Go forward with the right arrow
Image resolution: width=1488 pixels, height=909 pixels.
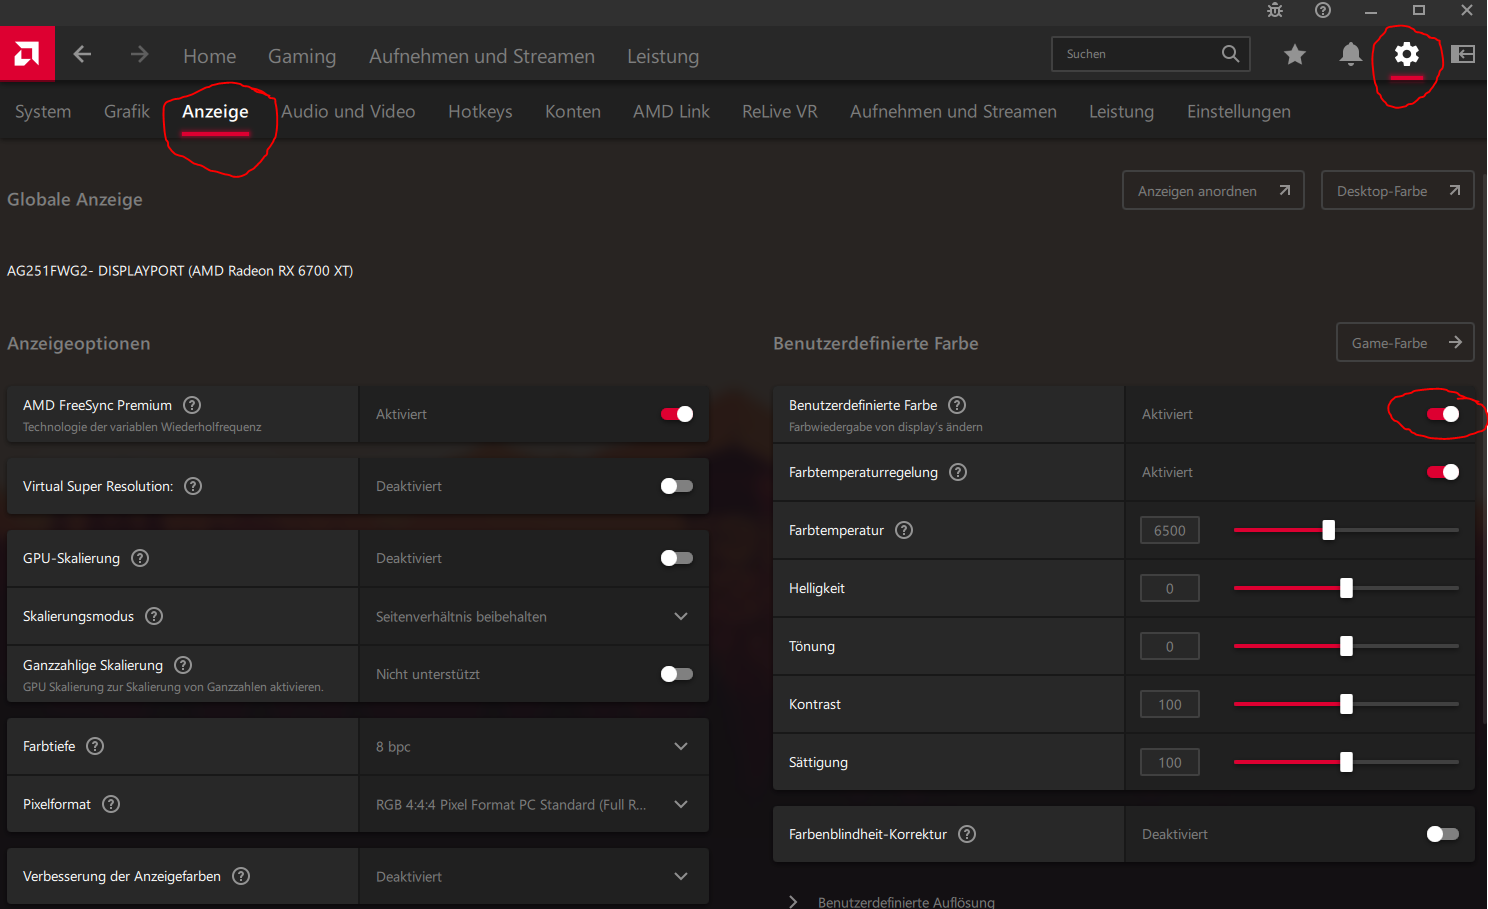point(139,54)
